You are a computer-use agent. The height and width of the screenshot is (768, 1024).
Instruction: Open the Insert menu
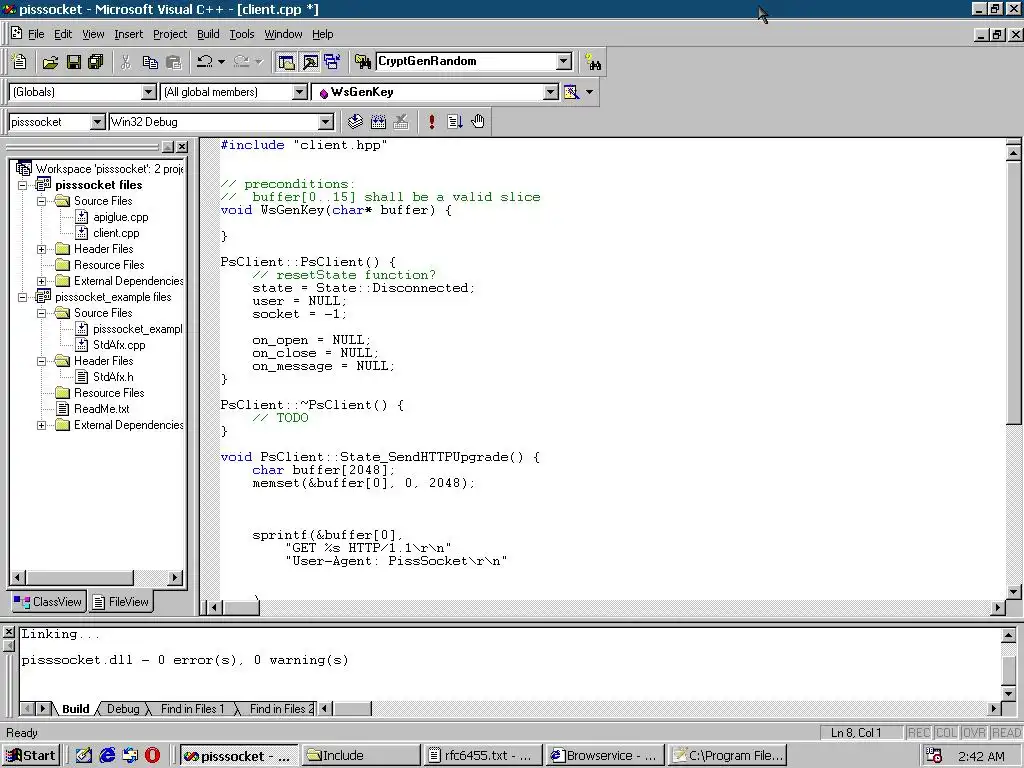tap(128, 34)
